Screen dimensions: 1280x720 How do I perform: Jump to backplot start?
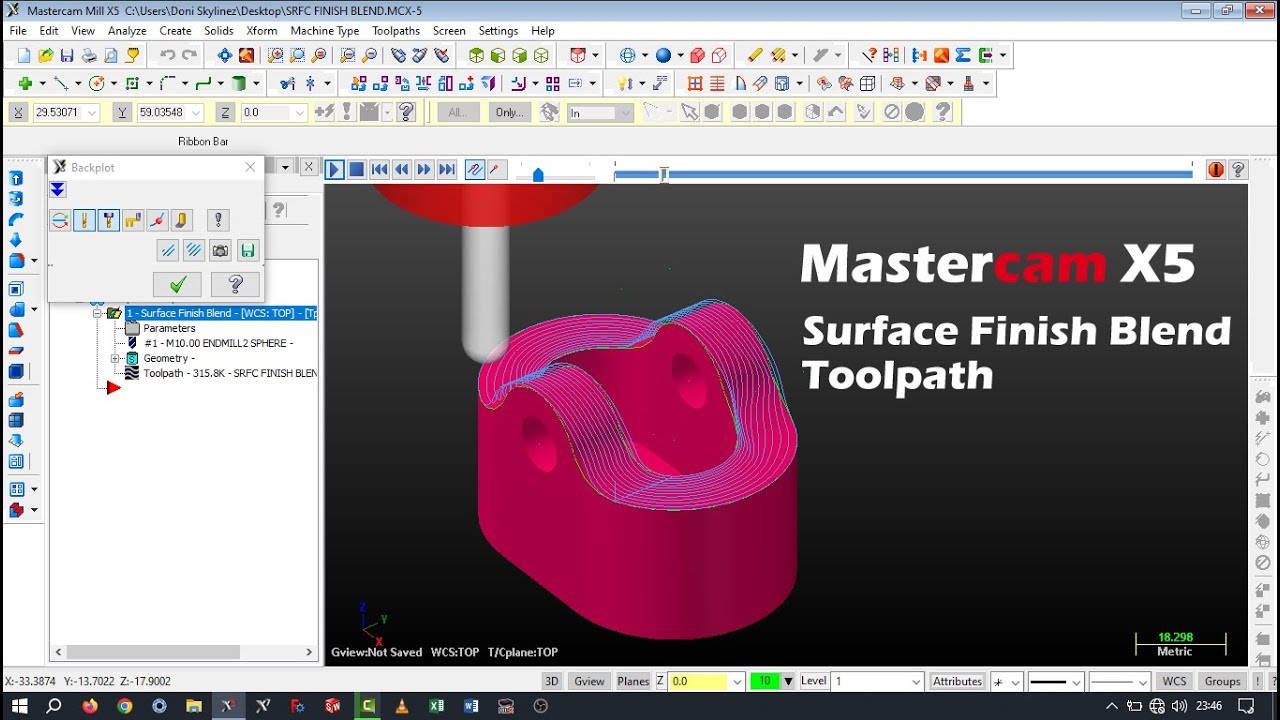point(380,170)
